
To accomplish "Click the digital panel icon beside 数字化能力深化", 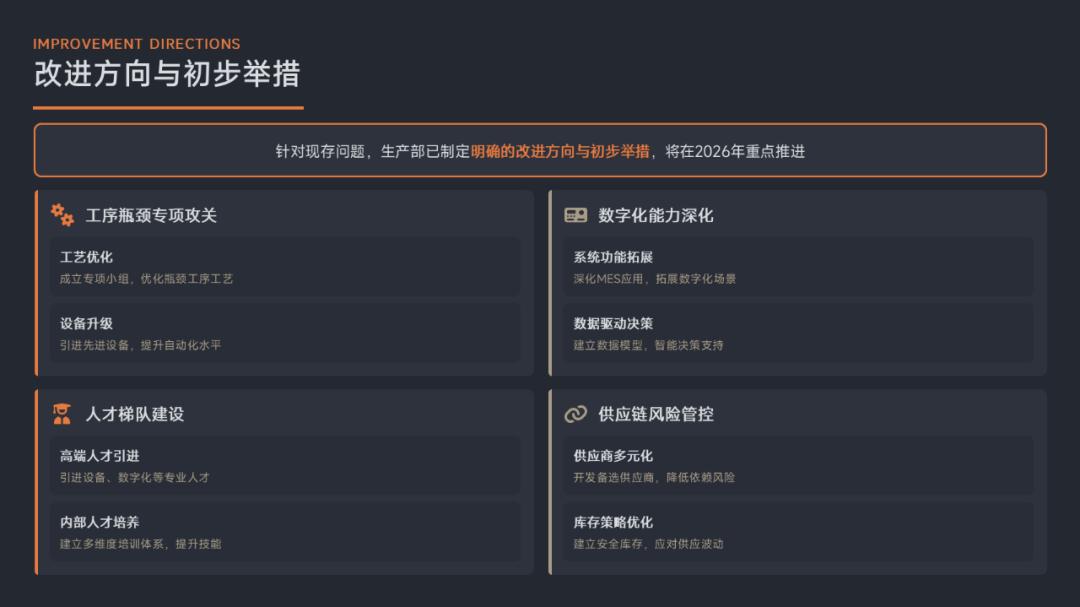I will tap(575, 215).
